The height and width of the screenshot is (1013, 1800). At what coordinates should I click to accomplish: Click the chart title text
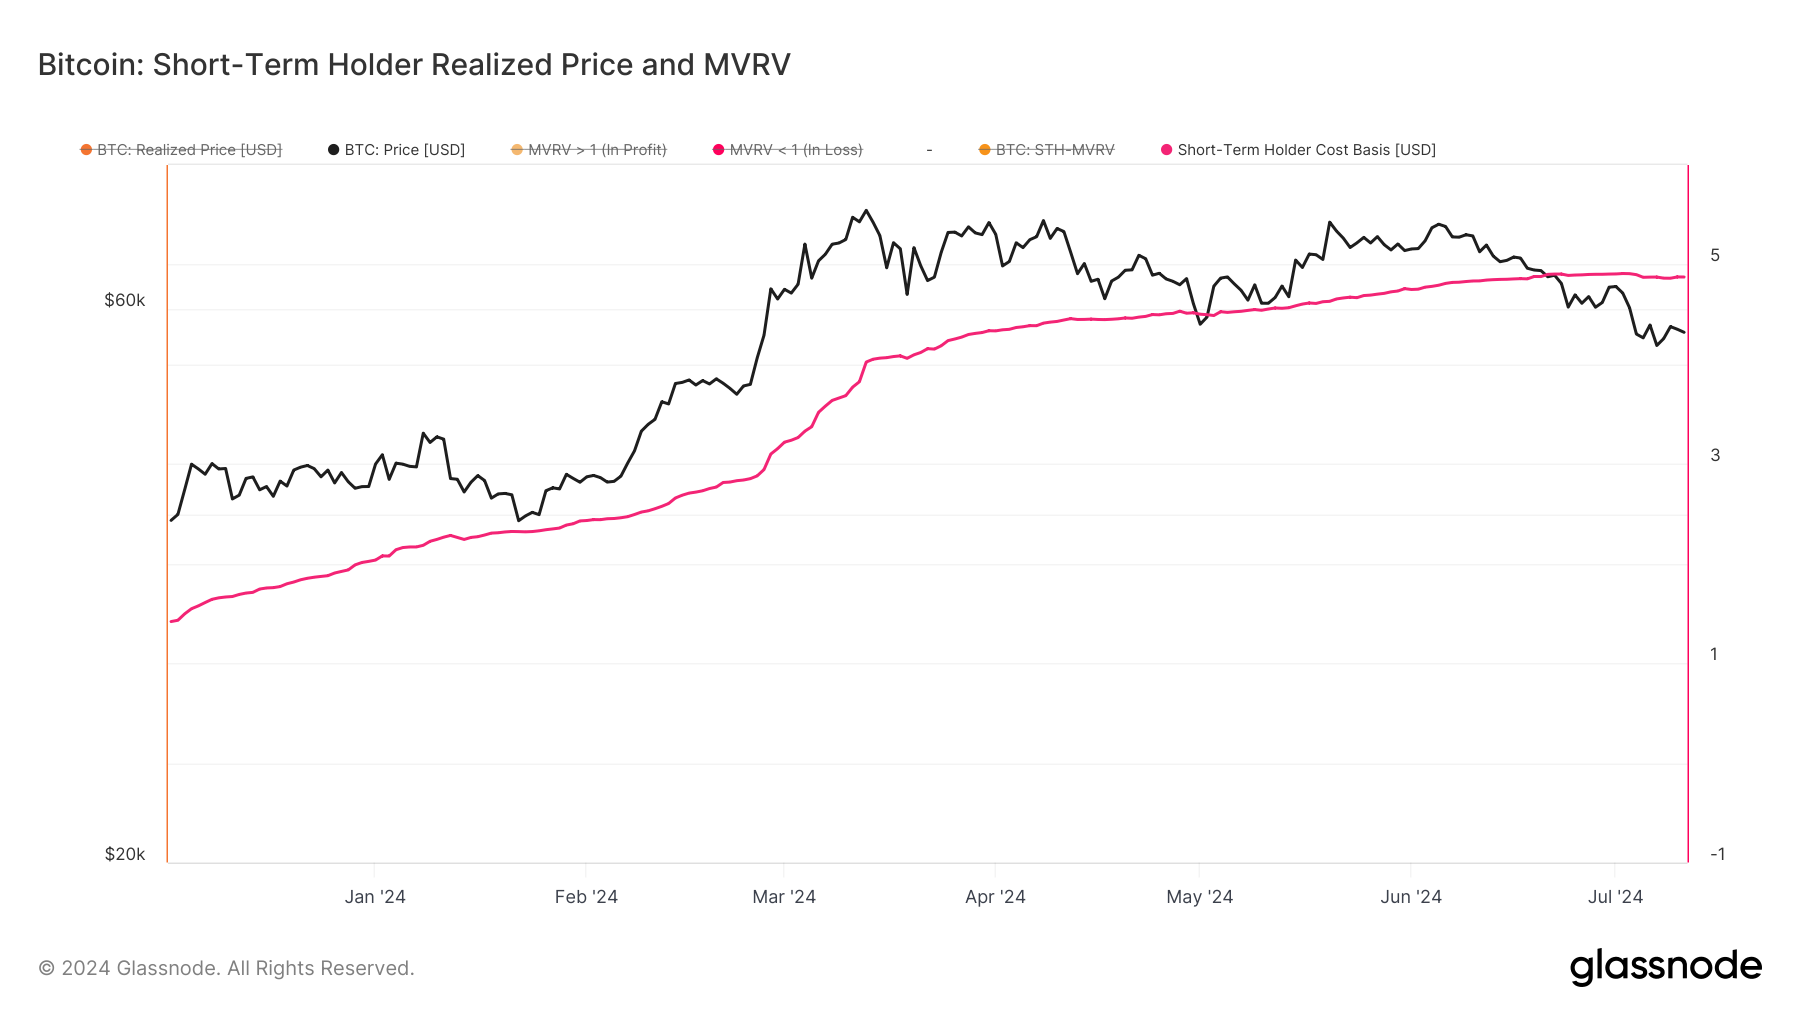[414, 64]
